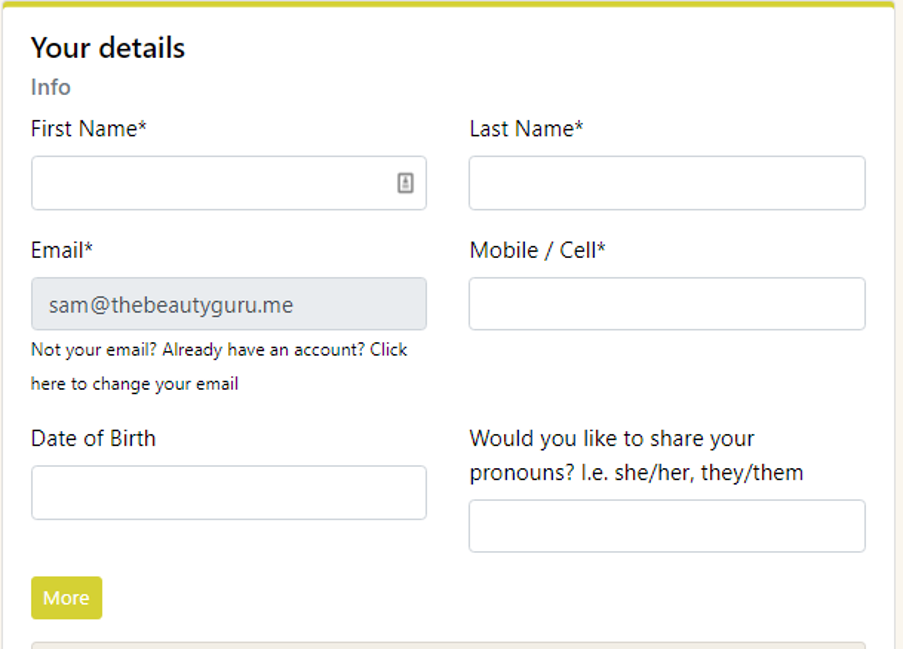Click the share your pronouns question label
Image resolution: width=904 pixels, height=650 pixels.
point(635,455)
